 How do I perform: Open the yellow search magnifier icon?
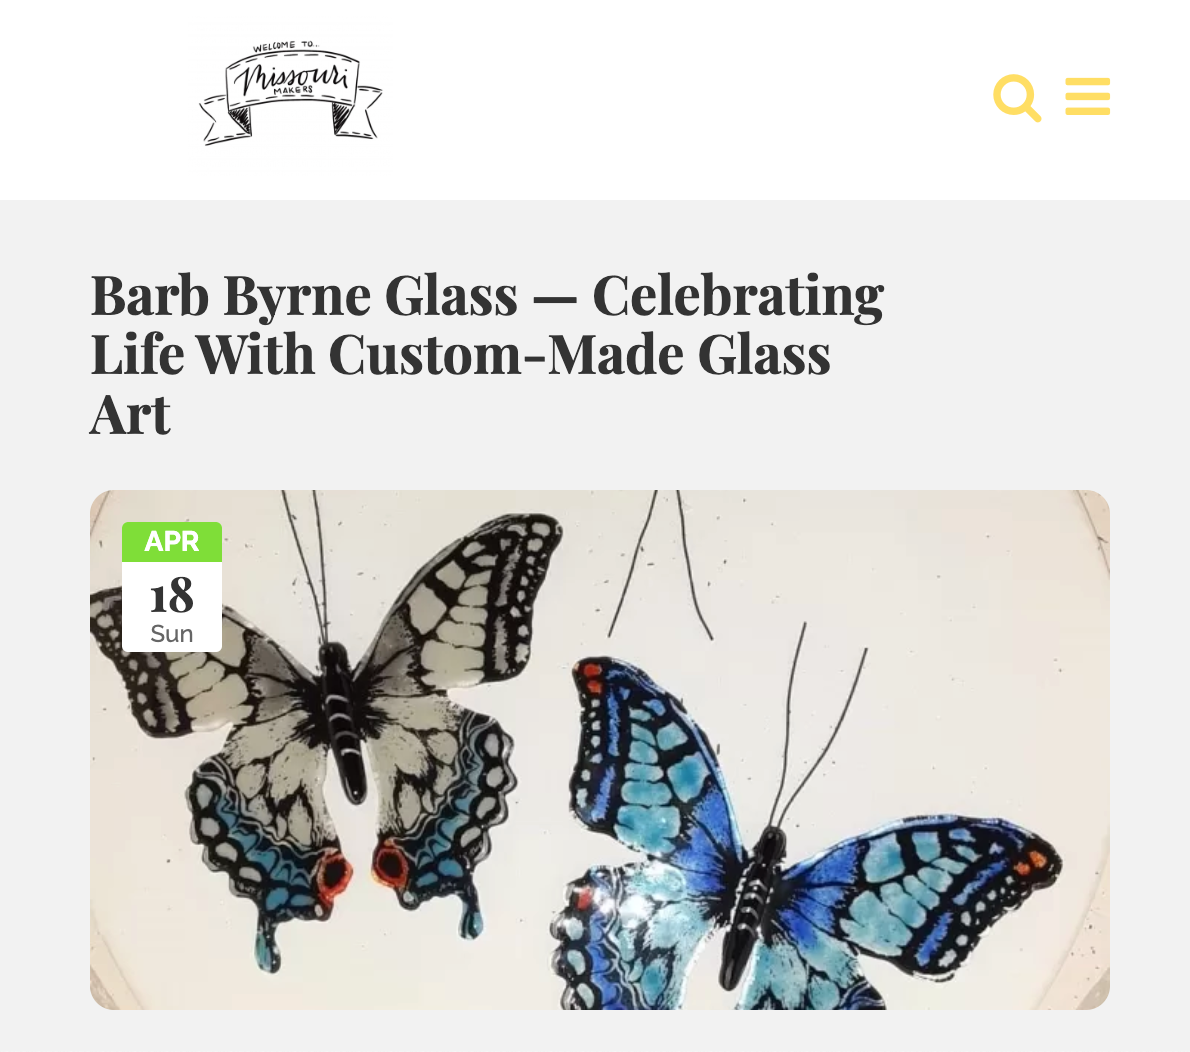[1016, 97]
